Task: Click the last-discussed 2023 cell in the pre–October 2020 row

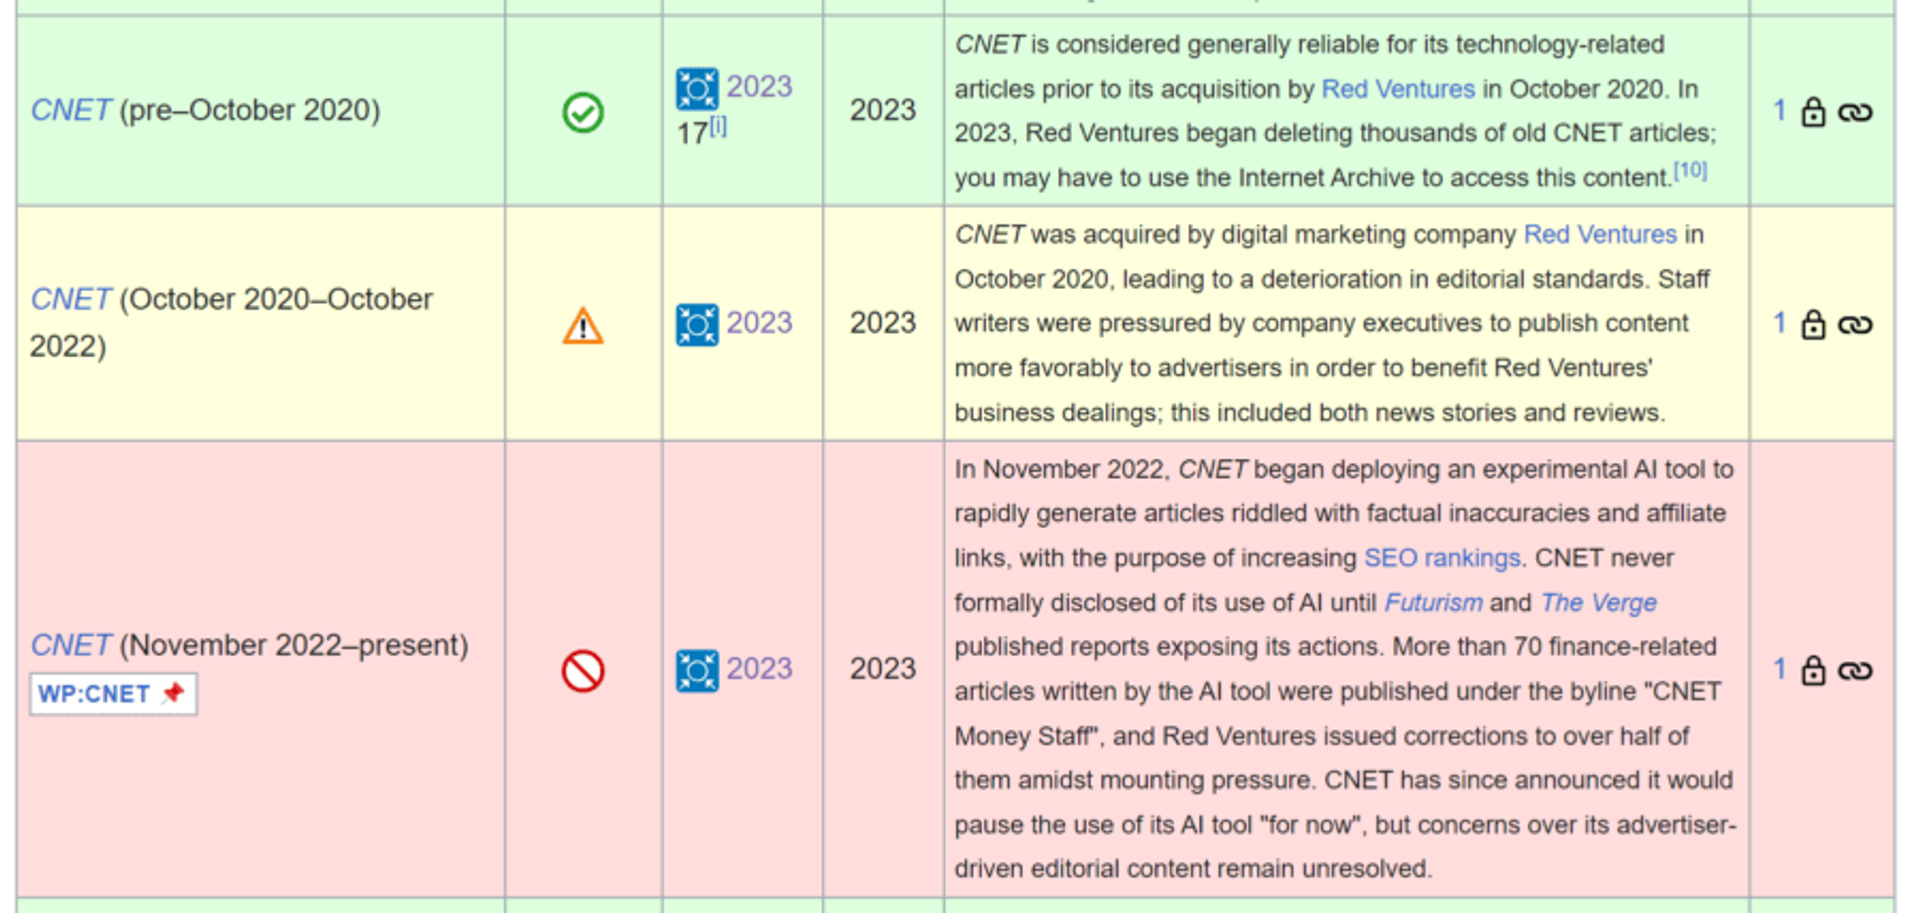Action: pyautogui.click(x=883, y=110)
